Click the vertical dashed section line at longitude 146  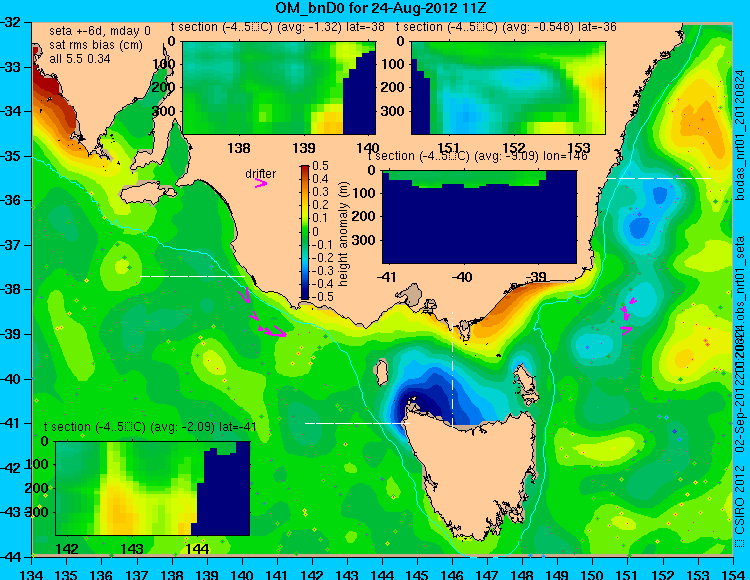pyautogui.click(x=452, y=369)
